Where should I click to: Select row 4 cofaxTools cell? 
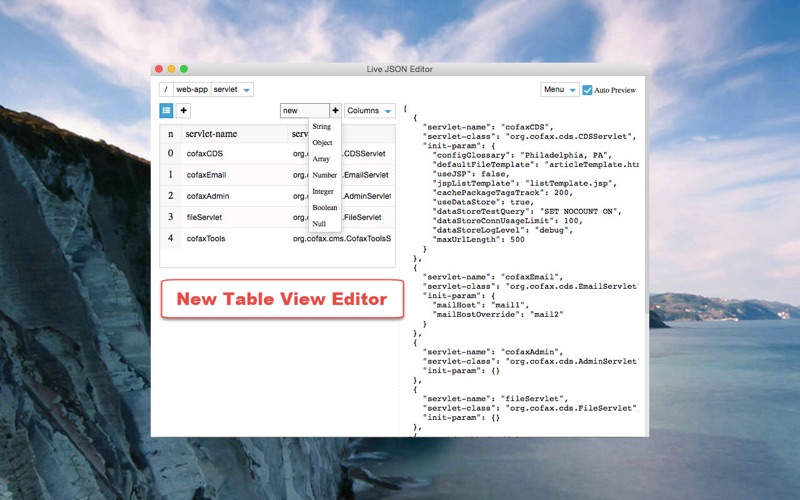[x=234, y=238]
